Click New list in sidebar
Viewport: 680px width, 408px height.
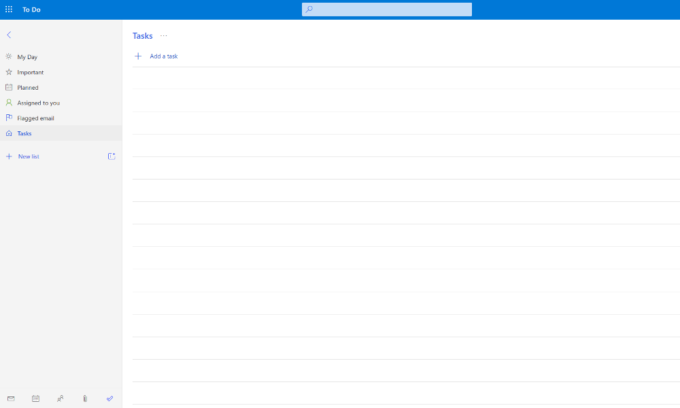[28, 157]
